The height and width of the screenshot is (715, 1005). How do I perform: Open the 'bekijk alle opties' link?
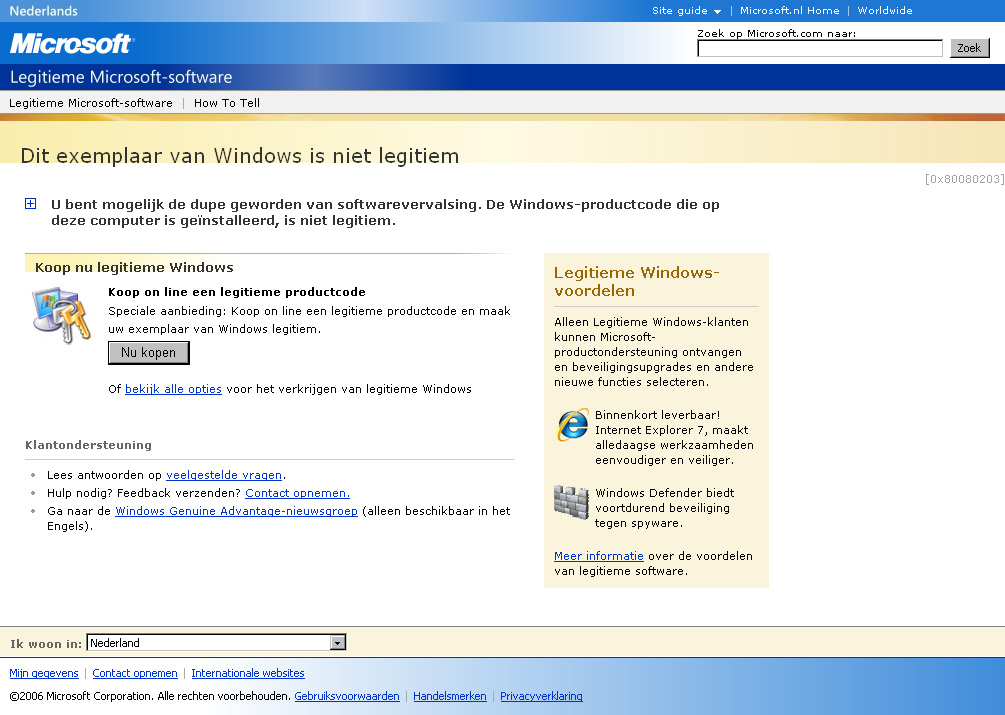[173, 389]
